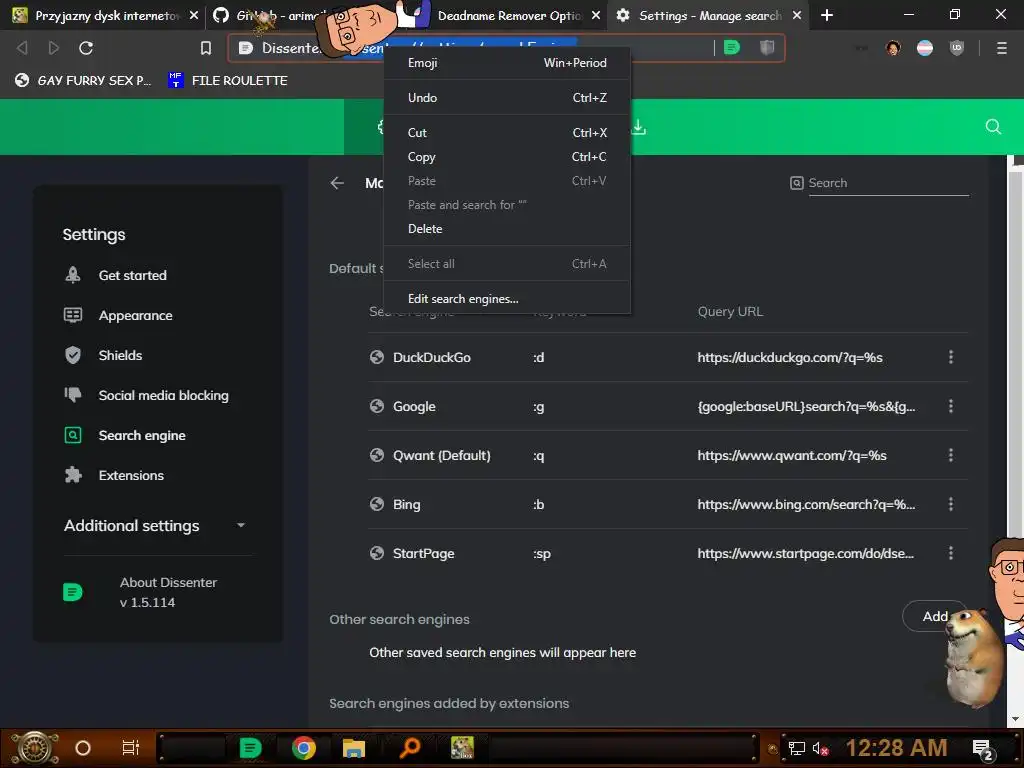Go back using the settings page arrow
The height and width of the screenshot is (768, 1024).
[337, 184]
